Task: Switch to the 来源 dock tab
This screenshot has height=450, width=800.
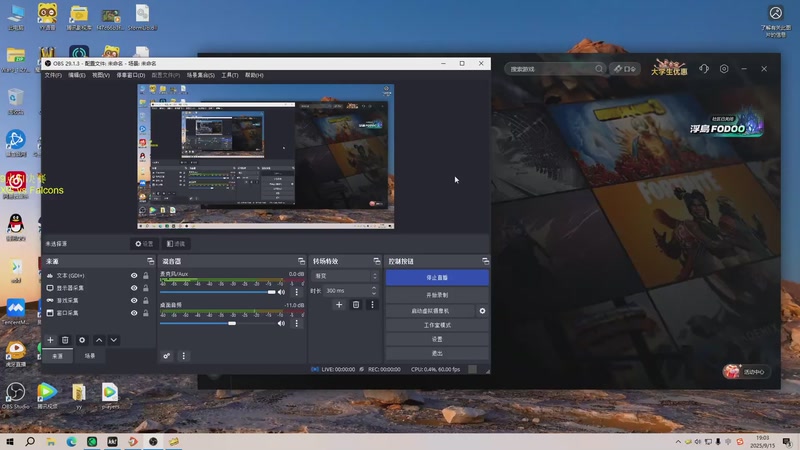Action: (x=57, y=356)
